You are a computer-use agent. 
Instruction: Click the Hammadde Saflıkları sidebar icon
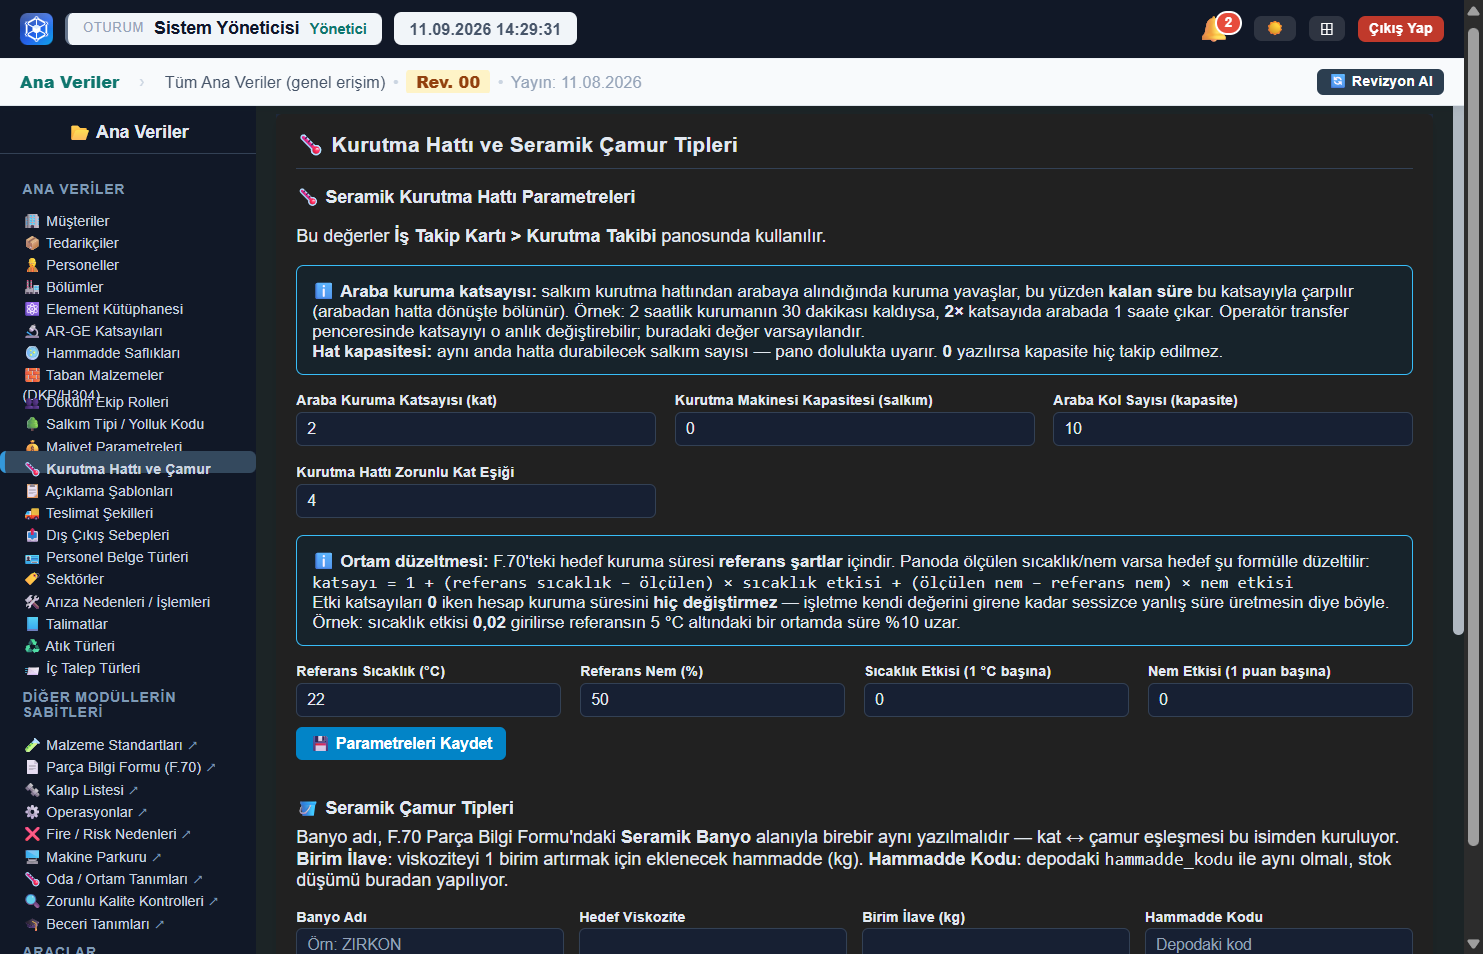click(x=32, y=353)
